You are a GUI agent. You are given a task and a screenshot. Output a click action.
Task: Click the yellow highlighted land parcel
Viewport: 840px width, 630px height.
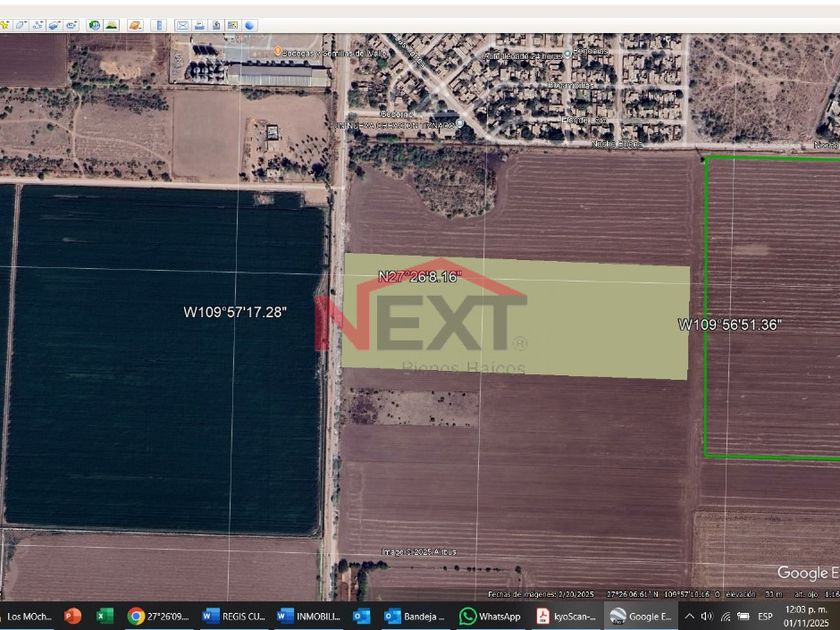pyautogui.click(x=515, y=317)
